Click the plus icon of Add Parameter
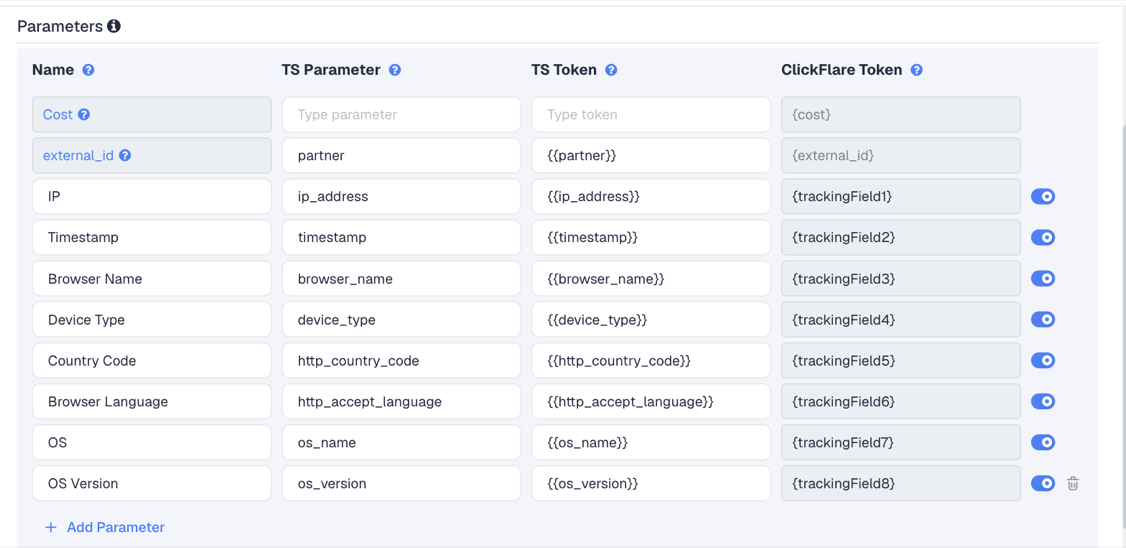The image size is (1126, 548). (x=51, y=527)
